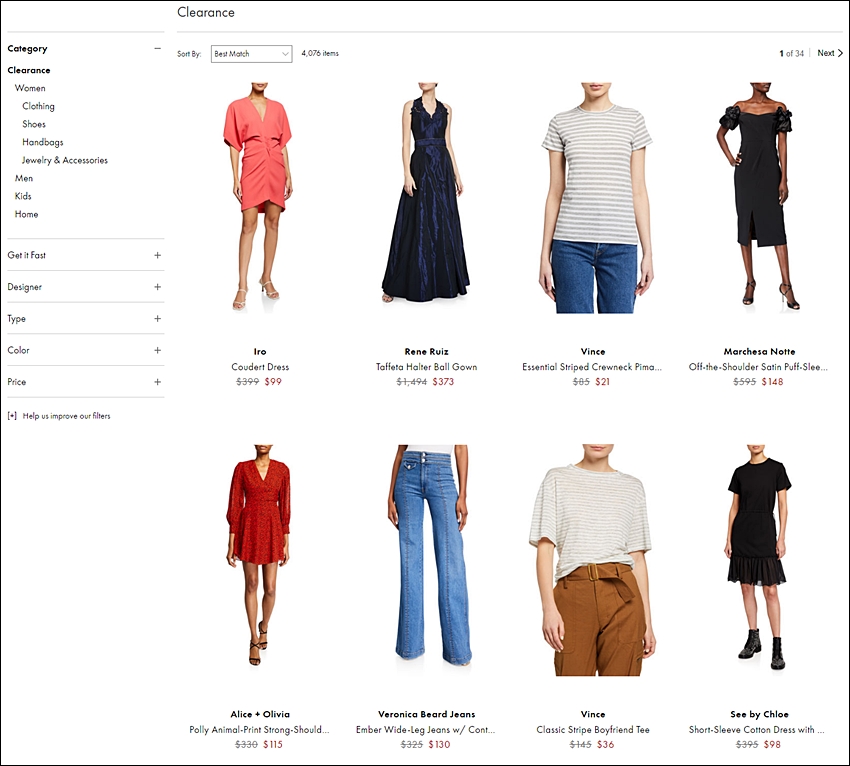
Task: Click Off-the-Shoulder Satin Puff-Sleeve title
Action: (758, 367)
